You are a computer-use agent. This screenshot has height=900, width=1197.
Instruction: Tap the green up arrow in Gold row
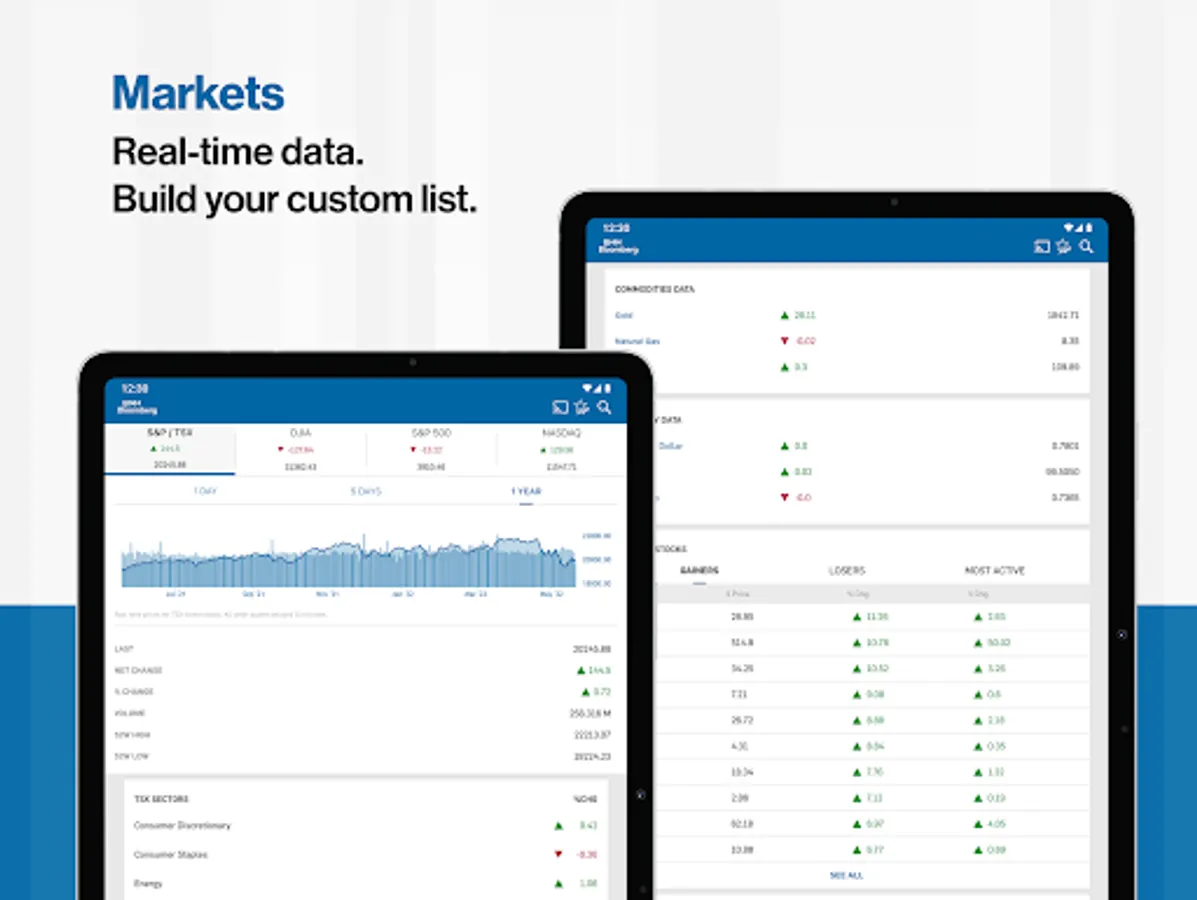point(784,315)
